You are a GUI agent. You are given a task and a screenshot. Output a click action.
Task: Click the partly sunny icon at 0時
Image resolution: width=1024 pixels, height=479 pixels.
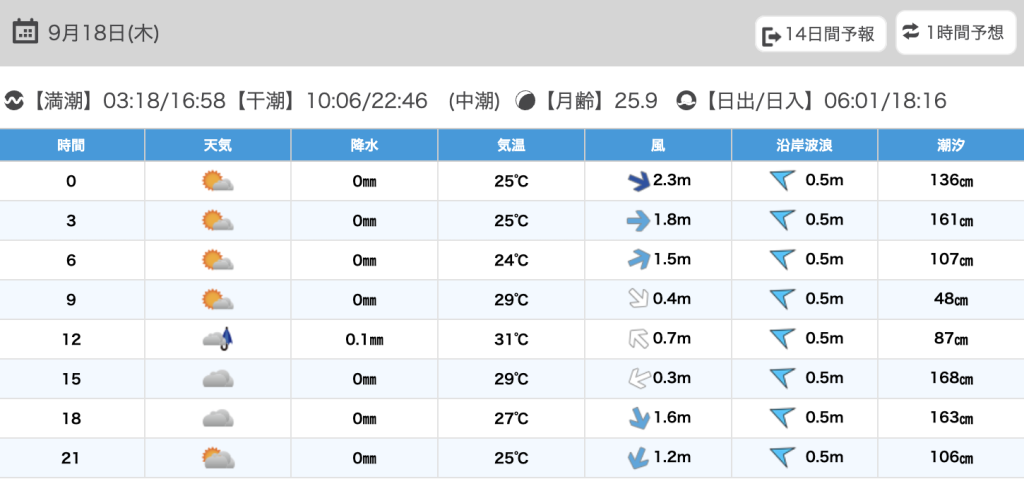click(x=217, y=181)
